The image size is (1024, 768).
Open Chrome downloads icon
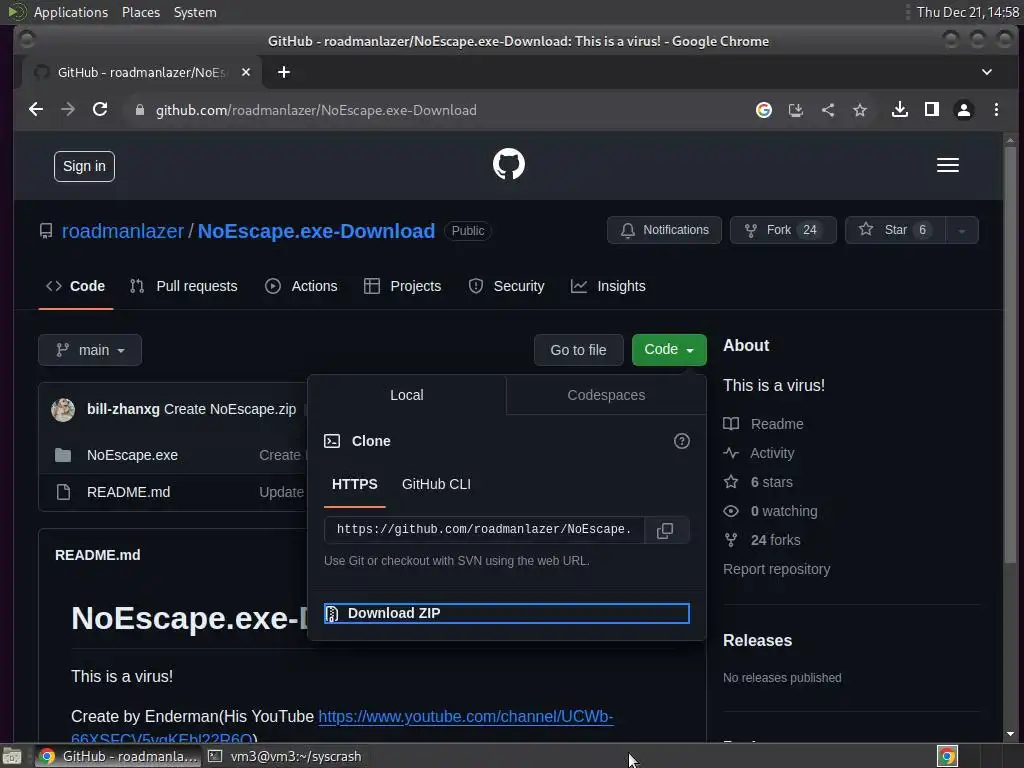click(900, 110)
